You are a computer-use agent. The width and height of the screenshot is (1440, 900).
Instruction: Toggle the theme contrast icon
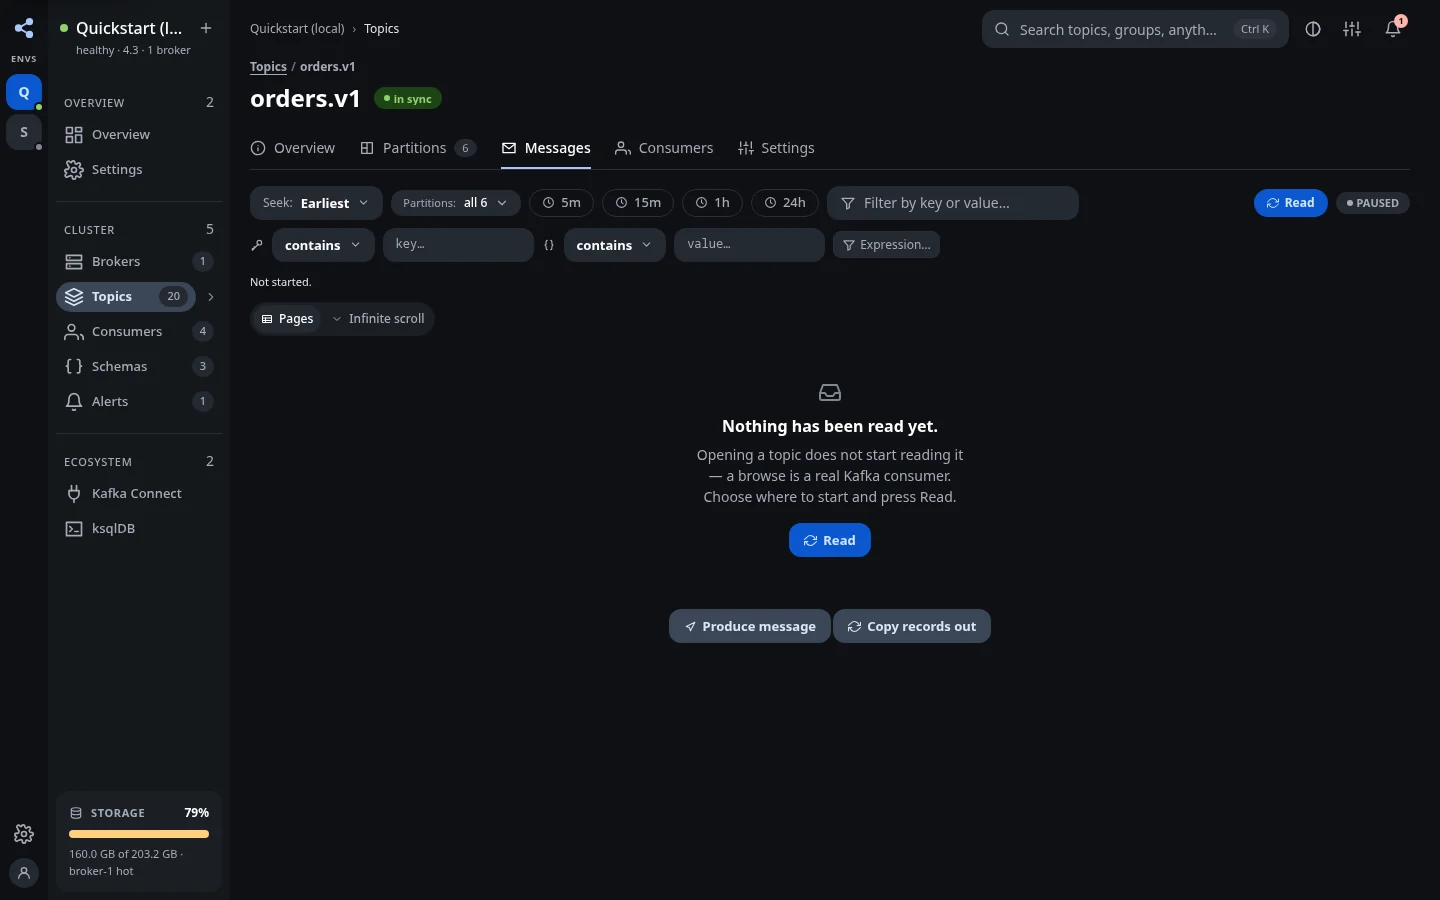pyautogui.click(x=1313, y=29)
